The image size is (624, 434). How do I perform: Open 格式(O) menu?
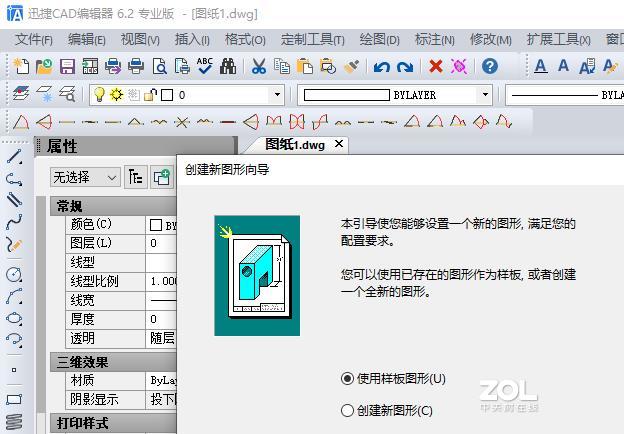coord(245,40)
